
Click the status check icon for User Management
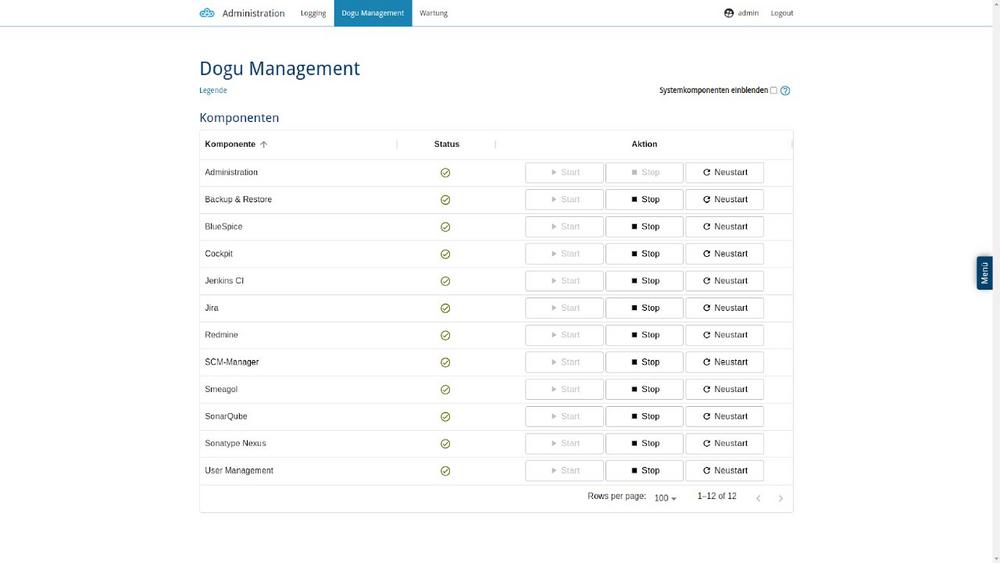click(445, 471)
